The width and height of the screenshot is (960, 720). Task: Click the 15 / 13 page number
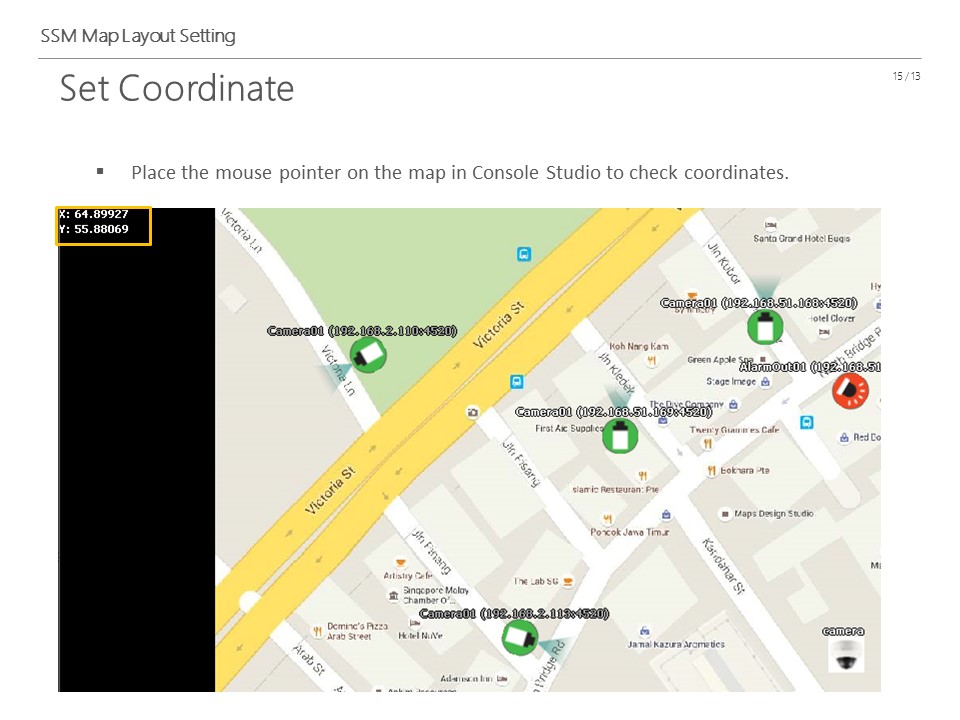906,76
